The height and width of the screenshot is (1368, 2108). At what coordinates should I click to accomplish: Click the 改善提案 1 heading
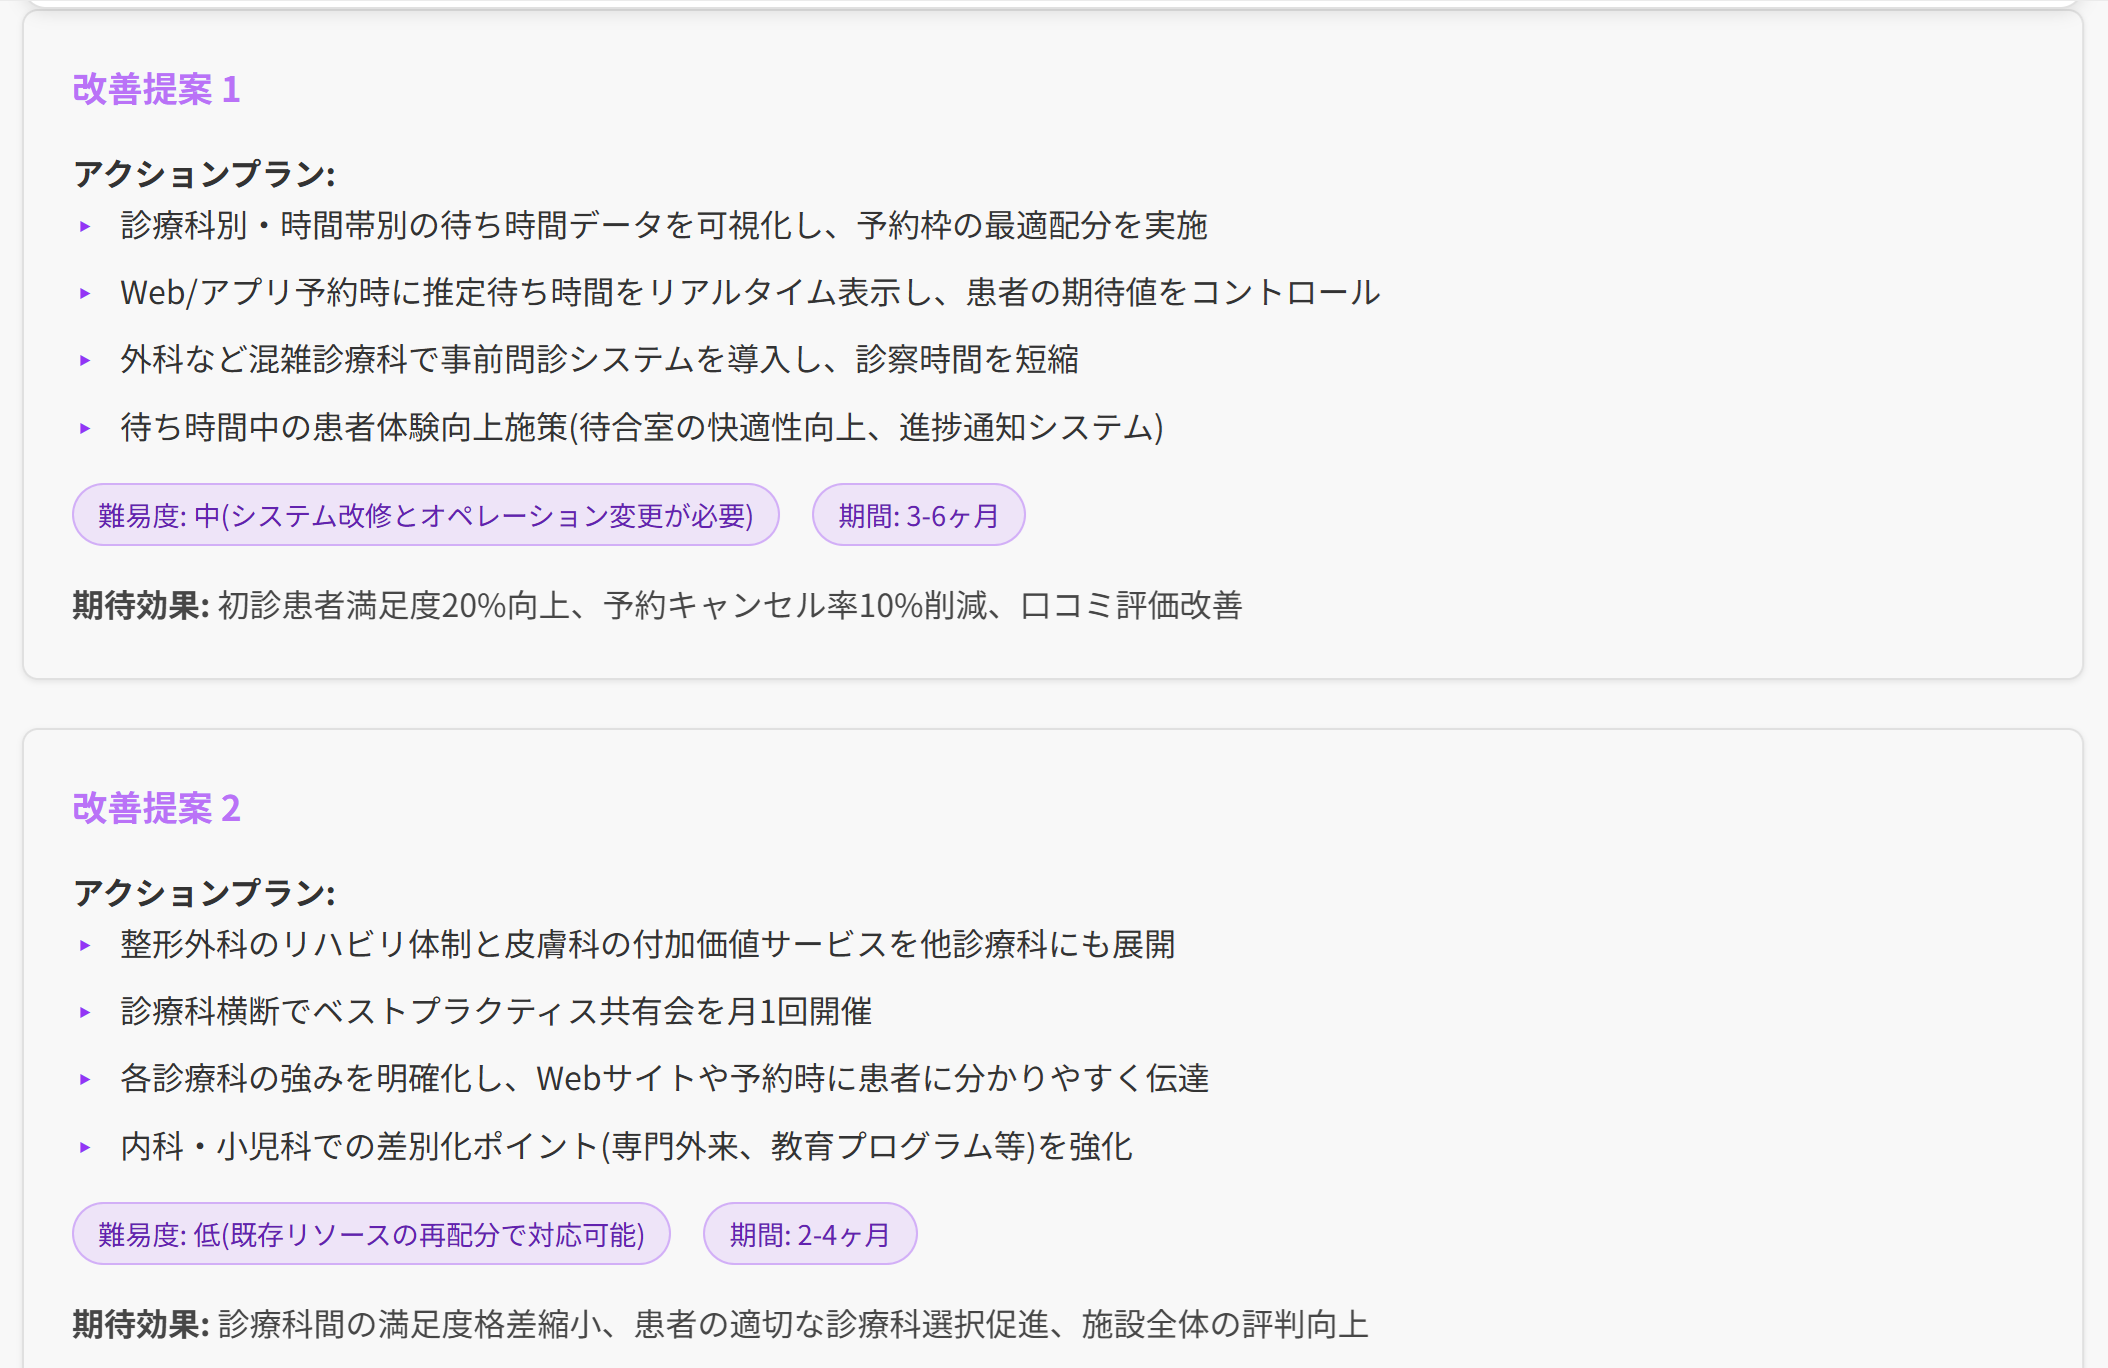coord(156,90)
